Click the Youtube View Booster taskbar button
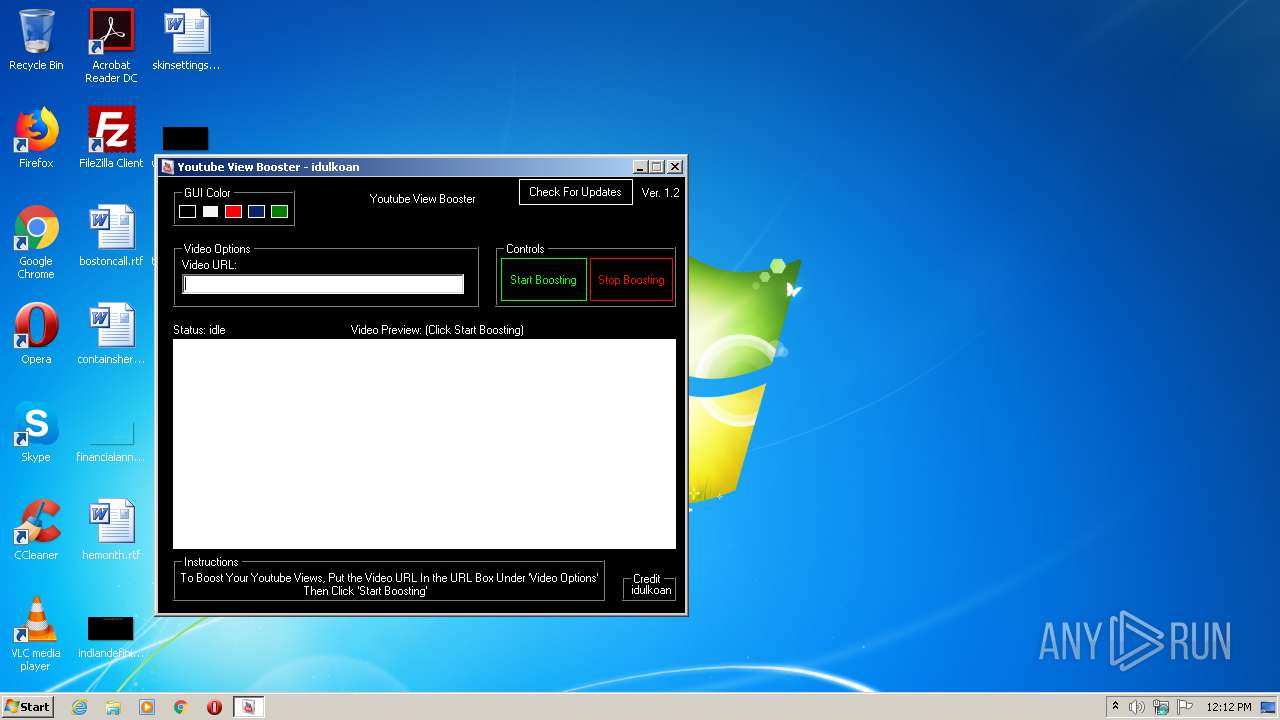Image resolution: width=1280 pixels, height=720 pixels. tap(249, 707)
